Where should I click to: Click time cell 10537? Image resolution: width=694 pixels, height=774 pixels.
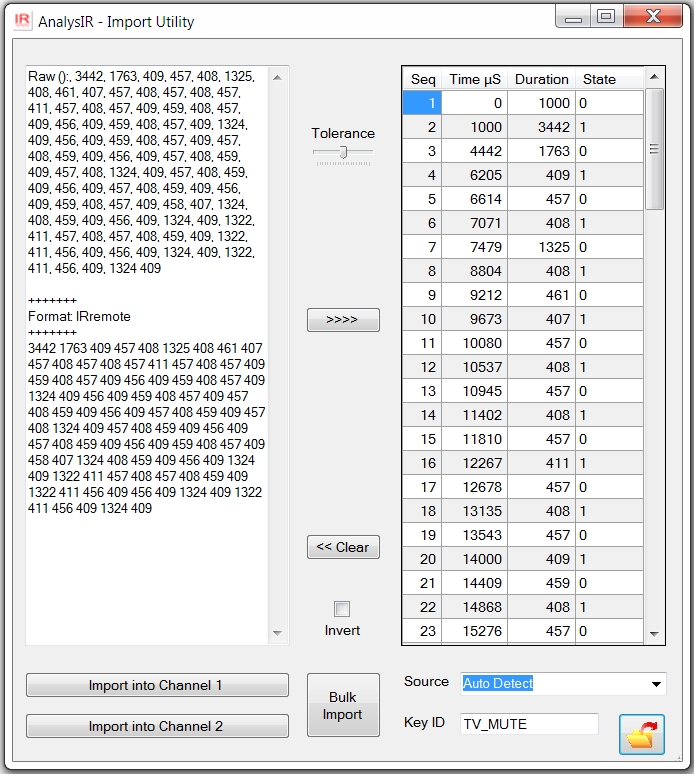point(474,367)
